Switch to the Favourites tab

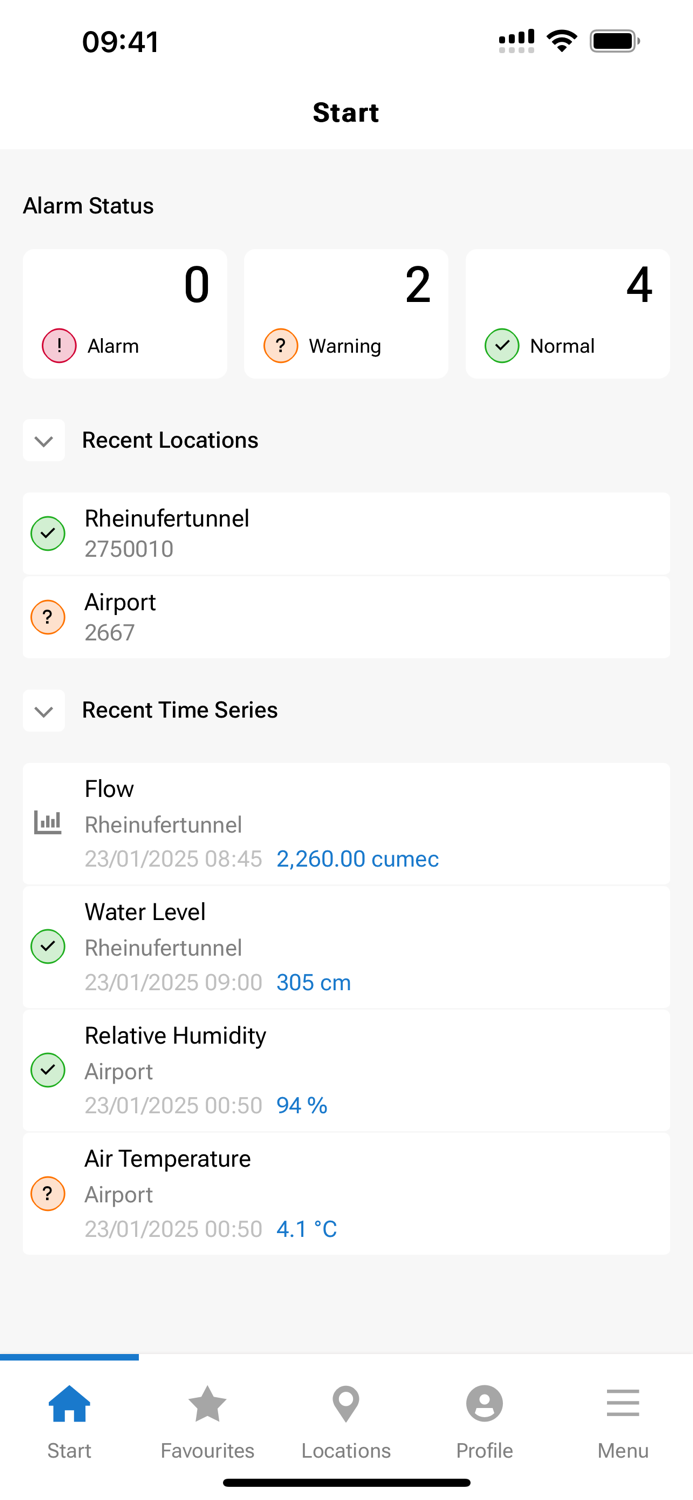click(208, 1421)
